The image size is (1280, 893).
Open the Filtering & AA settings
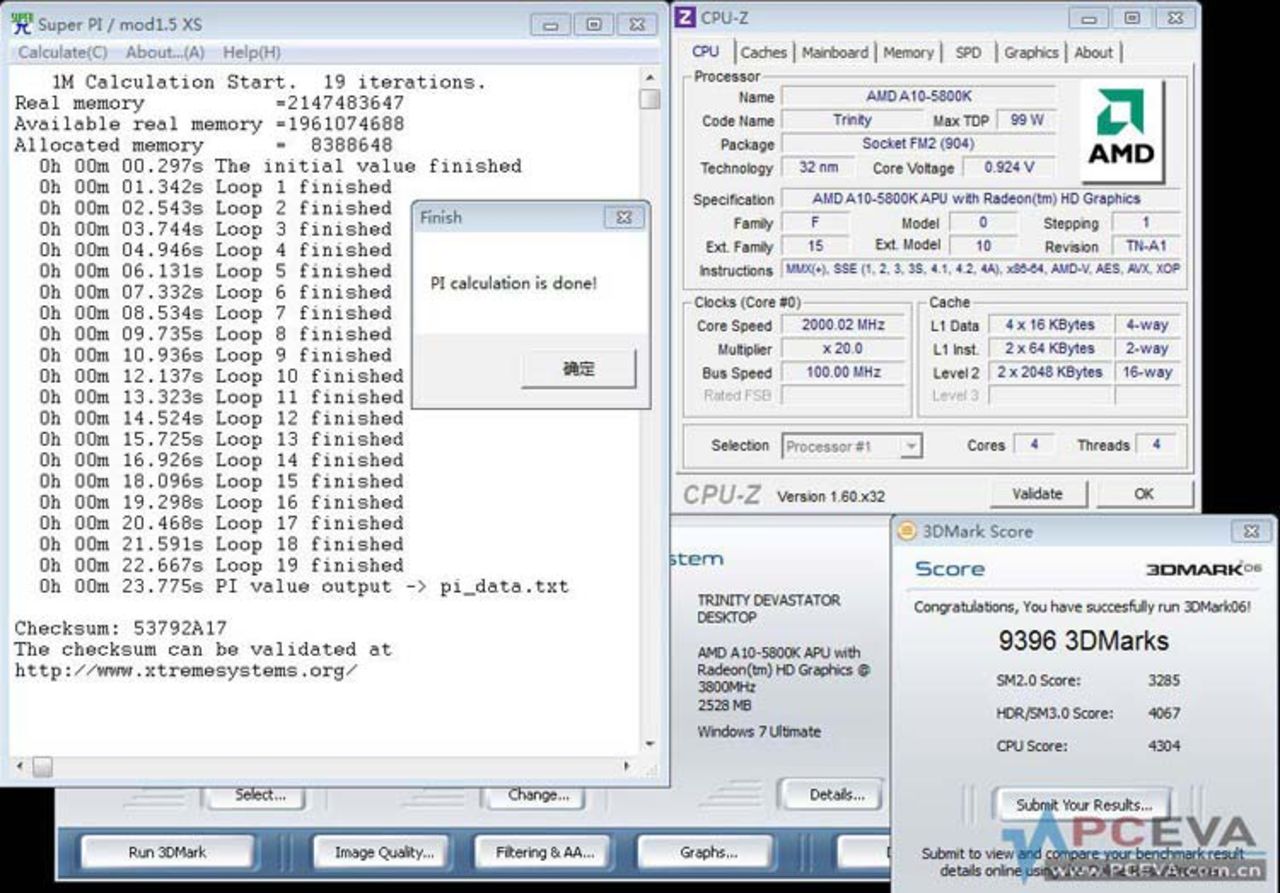543,852
